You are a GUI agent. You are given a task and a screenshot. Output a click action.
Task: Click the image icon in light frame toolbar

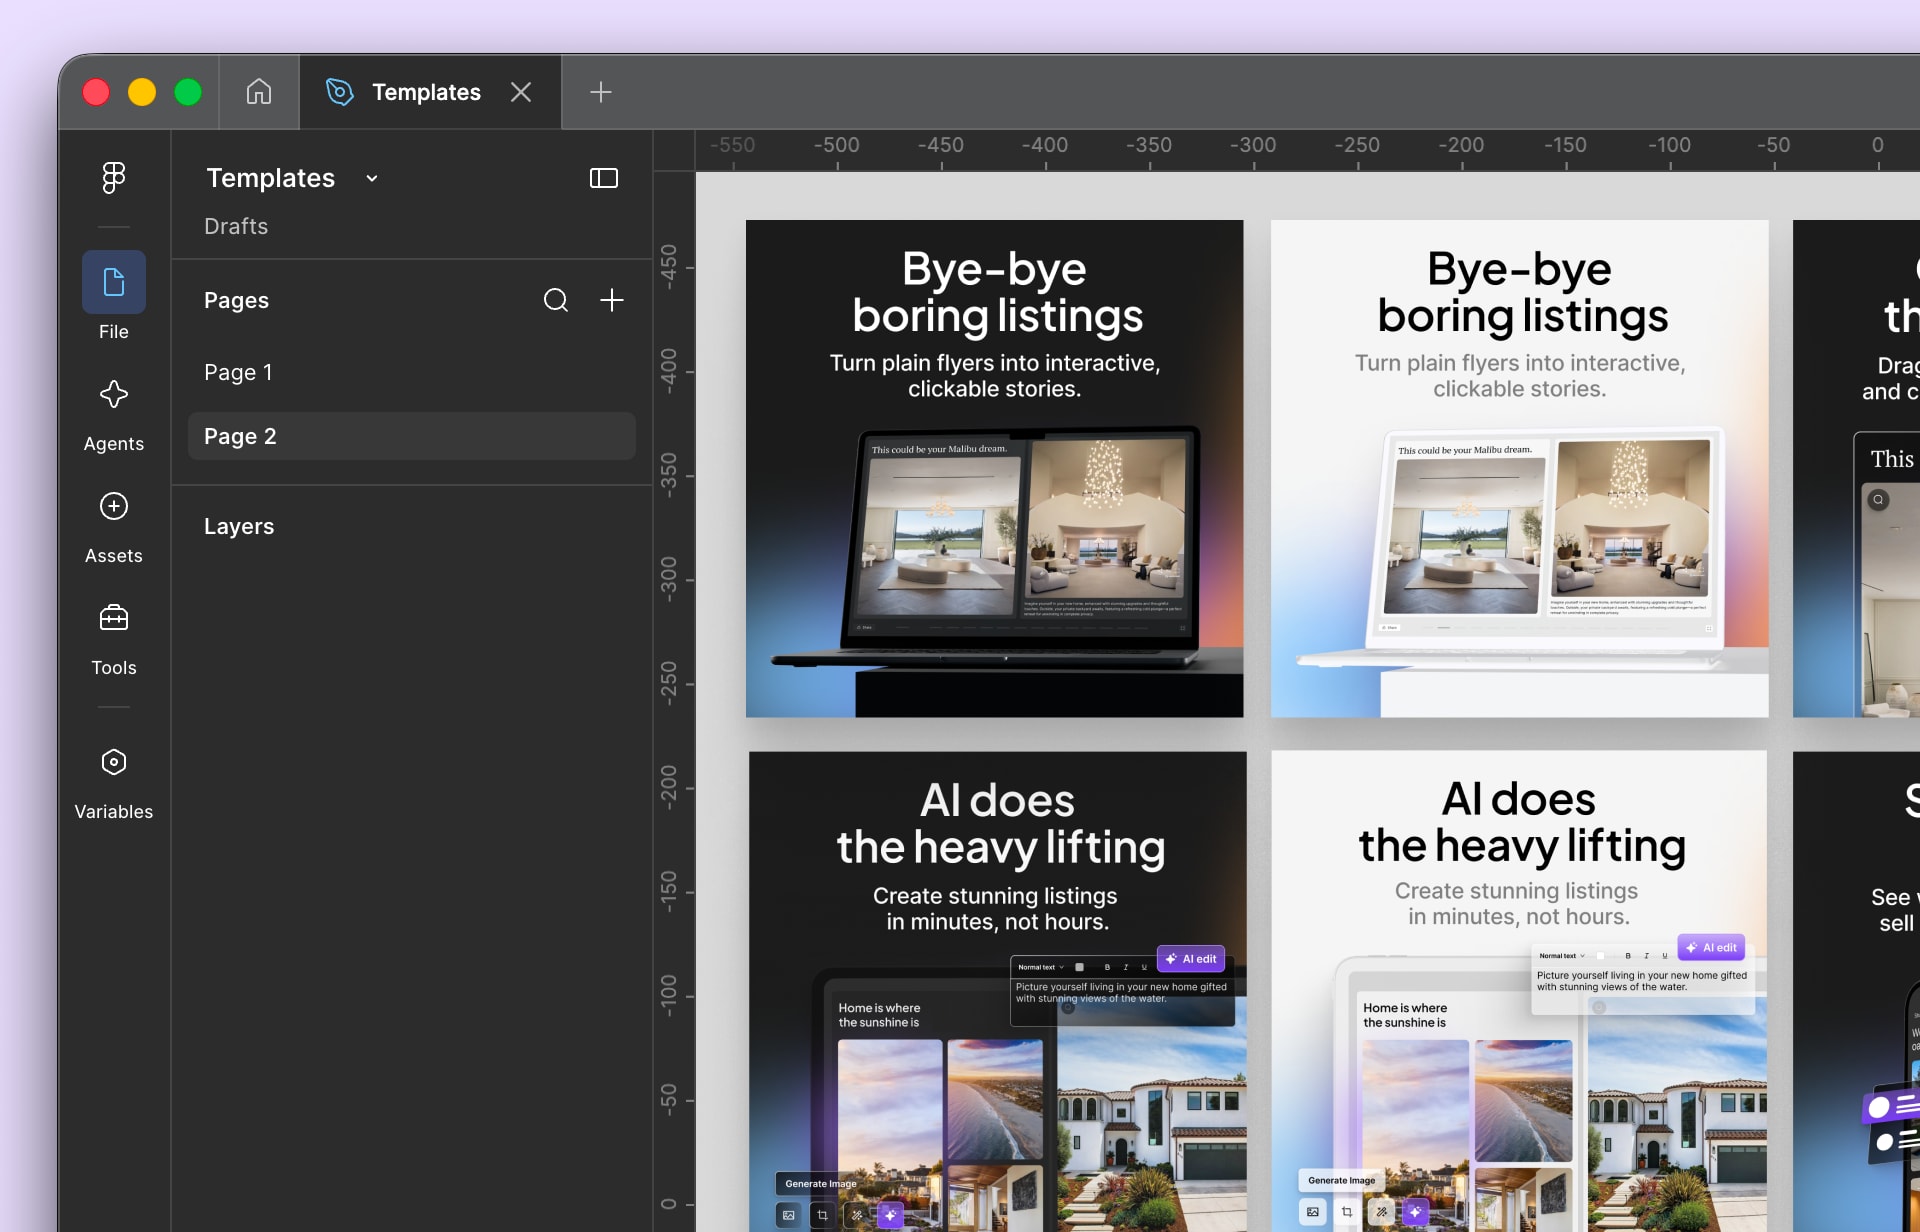tap(1313, 1212)
